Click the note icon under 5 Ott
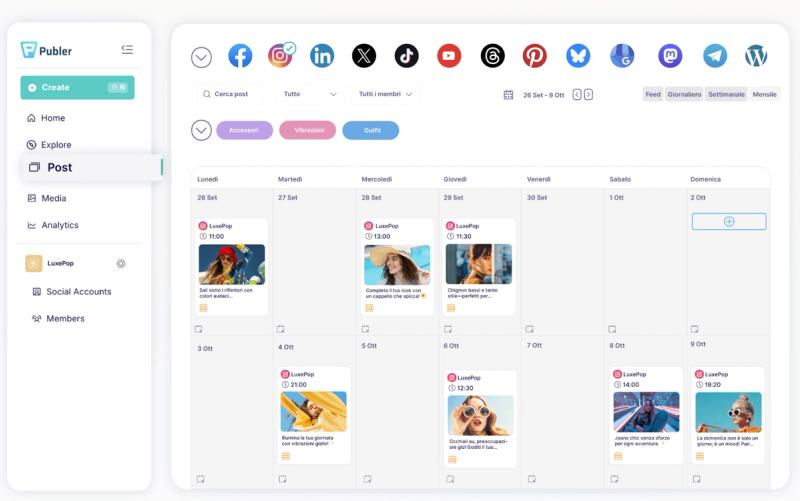The image size is (800, 501). pyautogui.click(x=367, y=479)
